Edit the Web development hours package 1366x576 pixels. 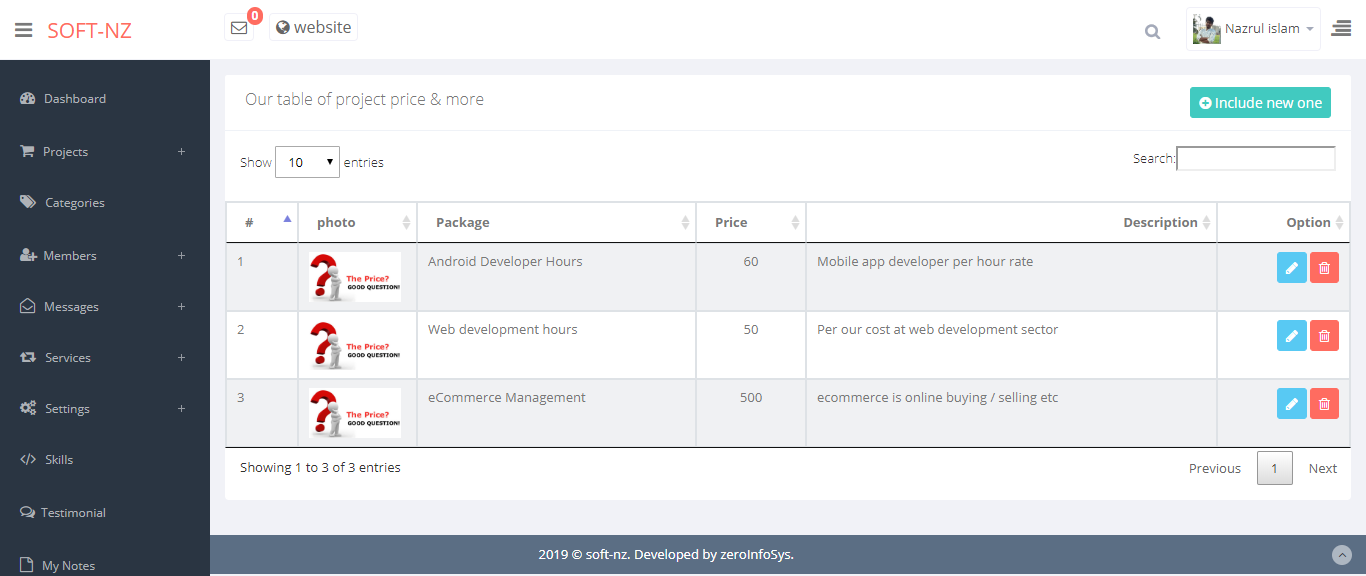click(x=1291, y=335)
